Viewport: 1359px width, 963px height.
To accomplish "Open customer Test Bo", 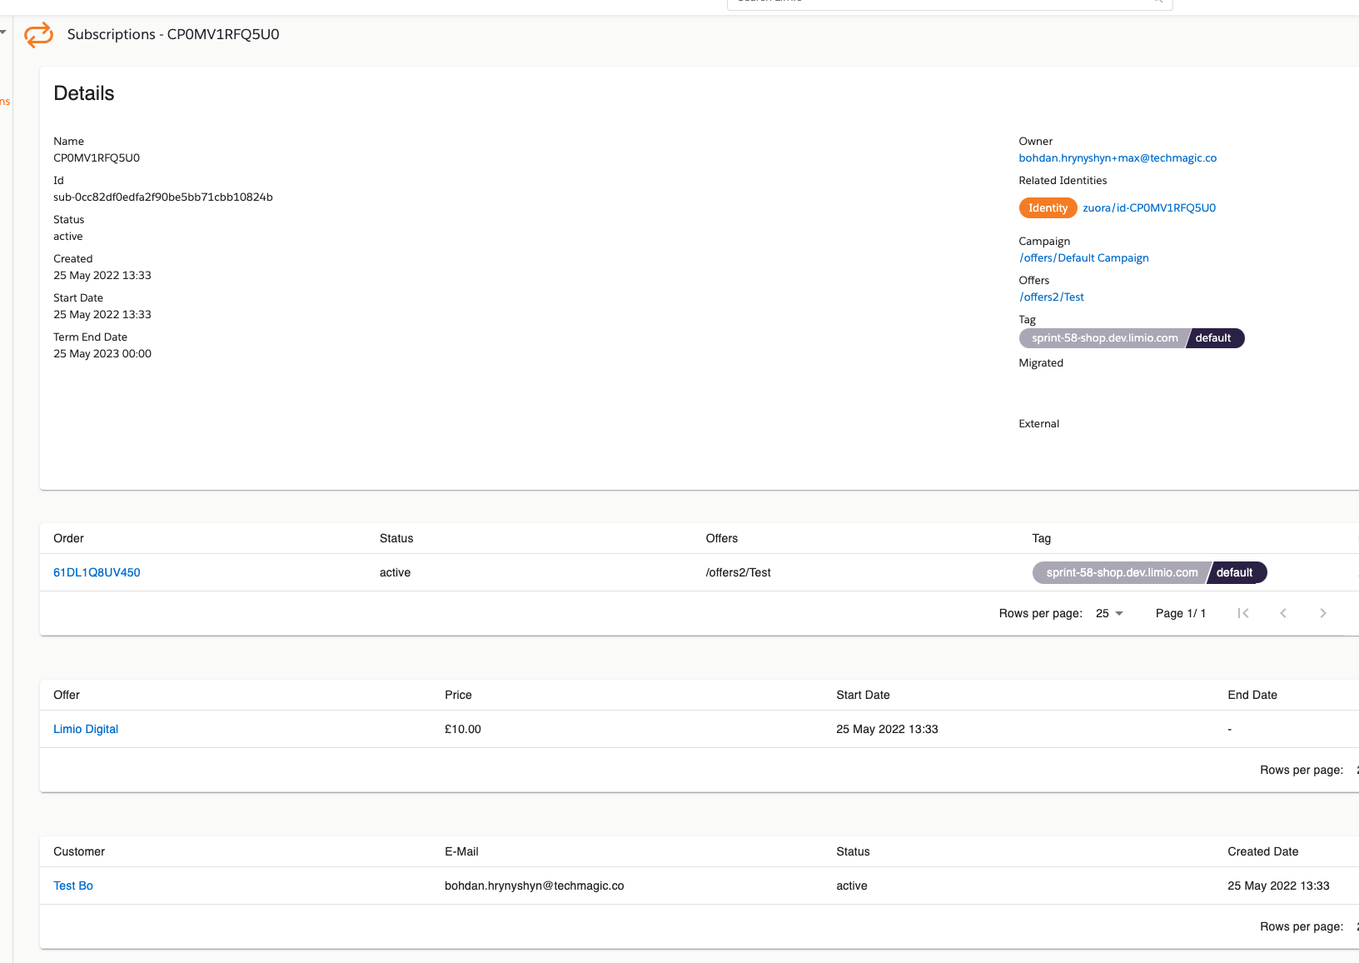I will tap(73, 886).
